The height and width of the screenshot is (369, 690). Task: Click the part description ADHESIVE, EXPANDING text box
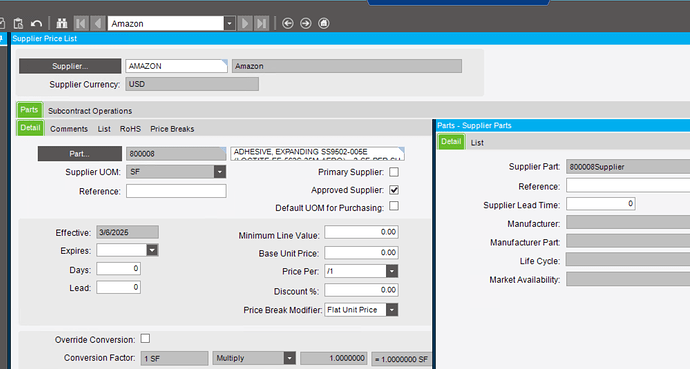(x=317, y=153)
